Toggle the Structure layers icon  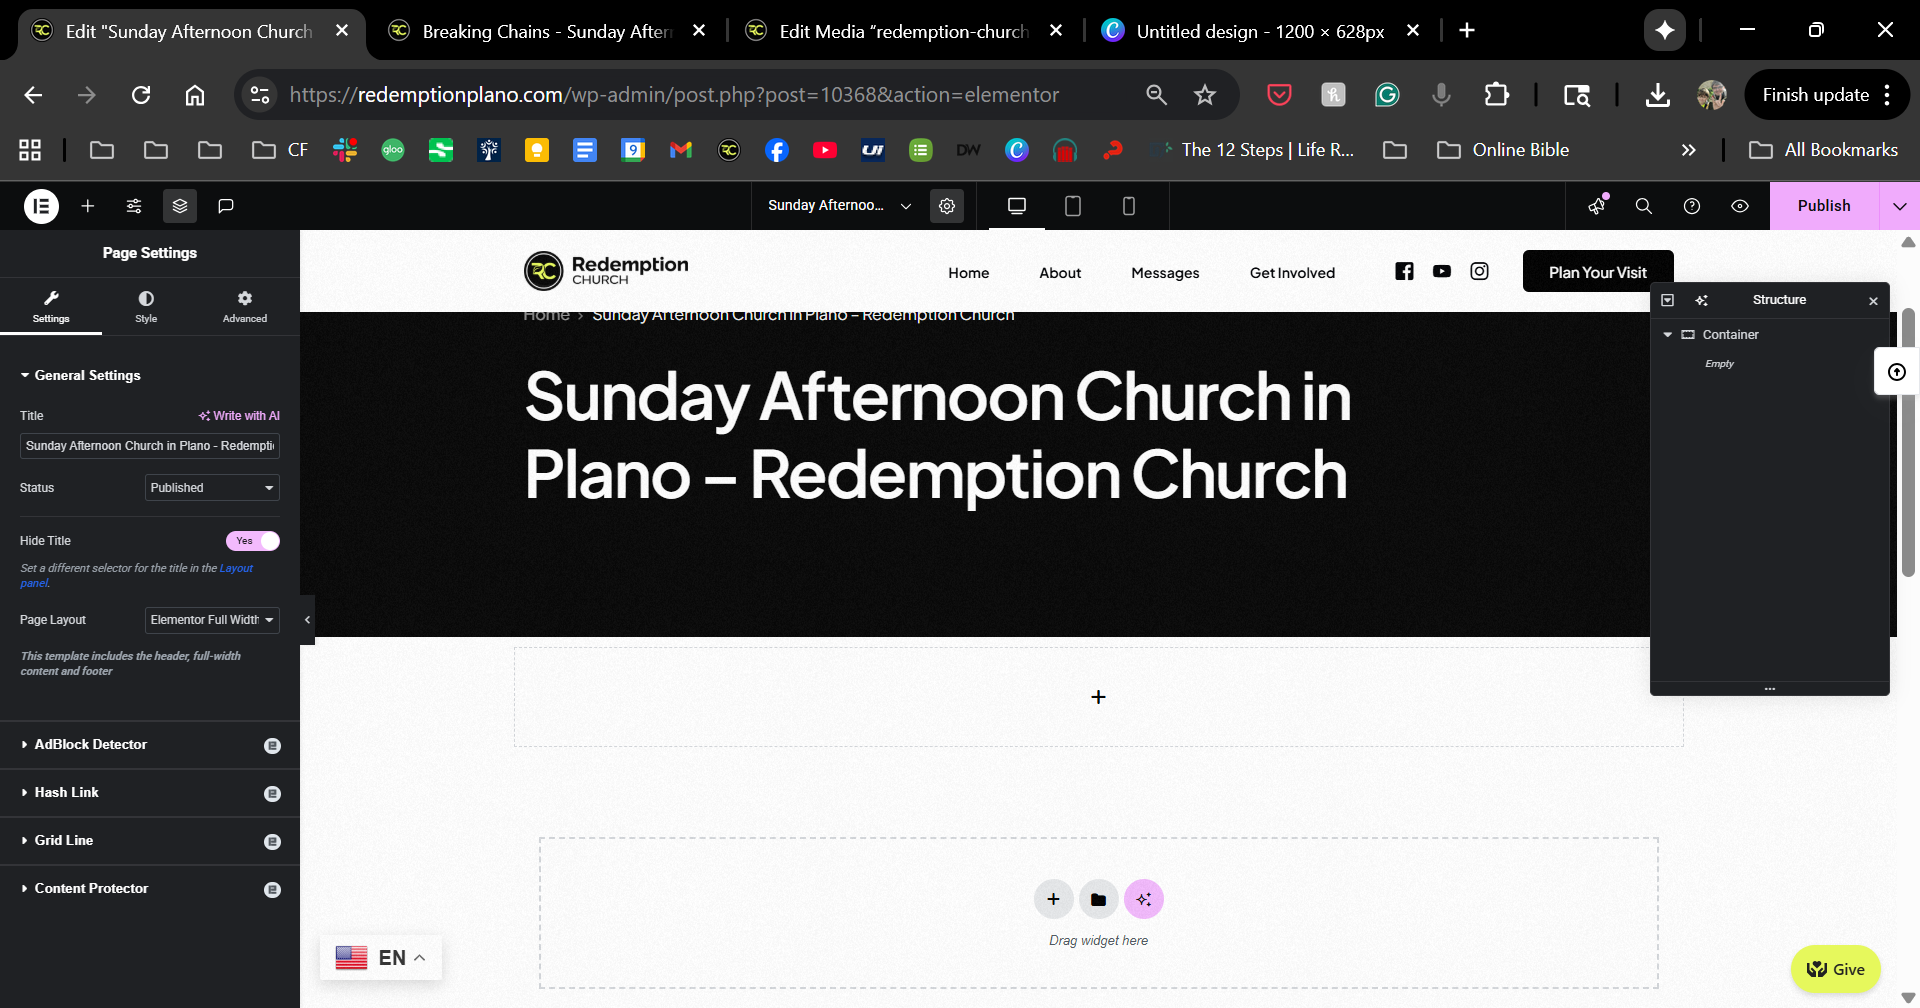pos(180,206)
